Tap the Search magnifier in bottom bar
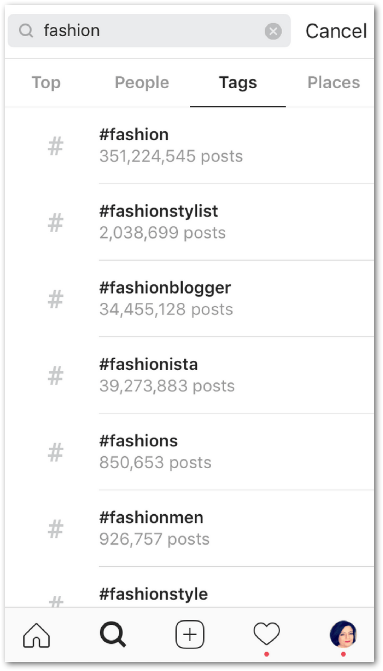Viewport: 383px width, 671px height. coord(113,635)
